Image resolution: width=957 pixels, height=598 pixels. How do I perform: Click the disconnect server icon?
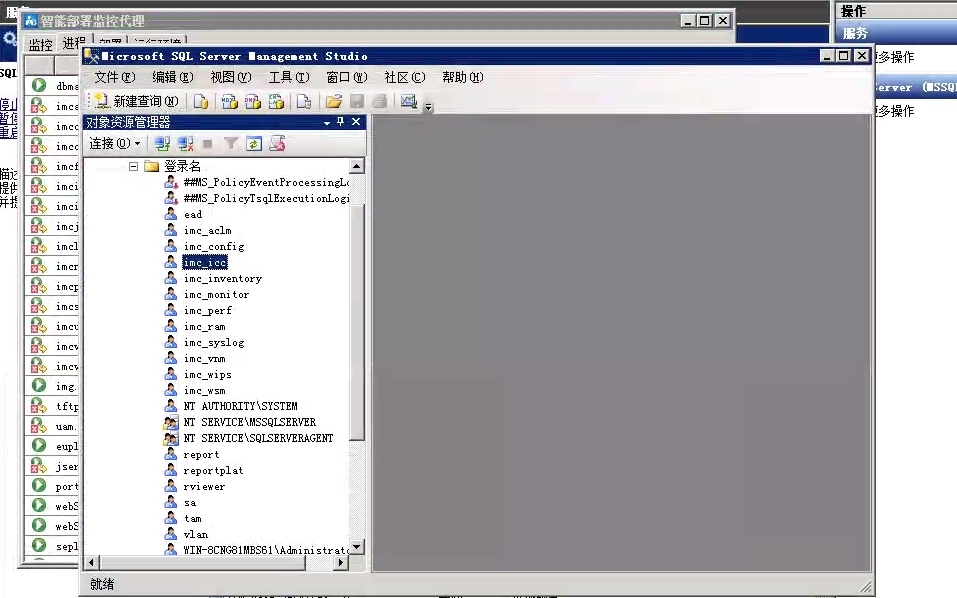185,144
